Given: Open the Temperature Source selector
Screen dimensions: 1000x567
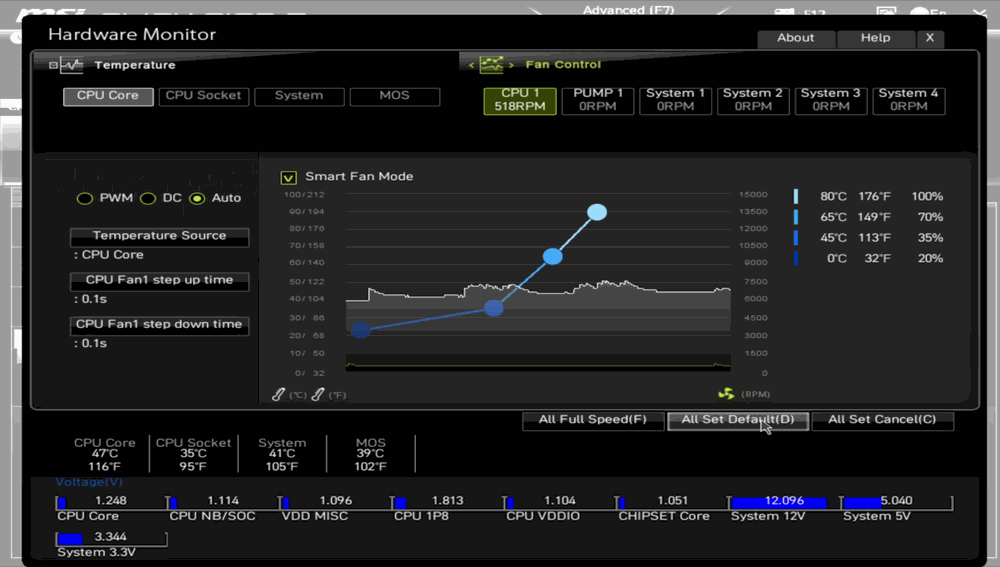Looking at the screenshot, I should pos(159,236).
